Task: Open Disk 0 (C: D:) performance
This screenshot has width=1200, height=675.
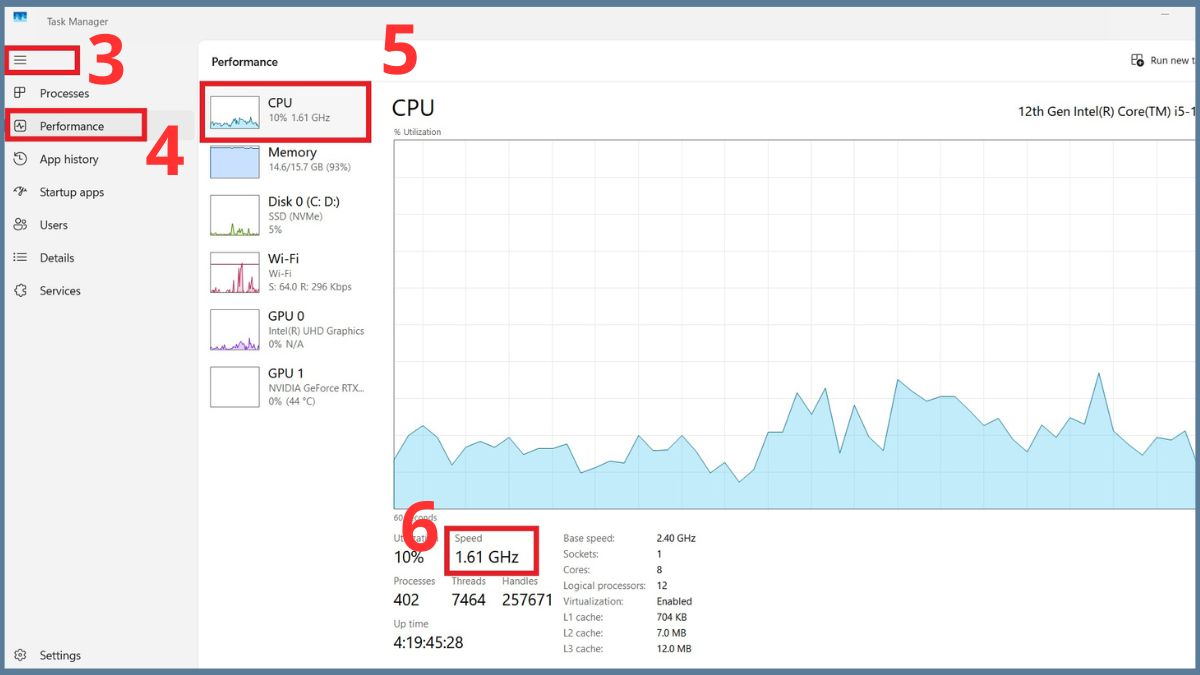Action: click(x=288, y=215)
